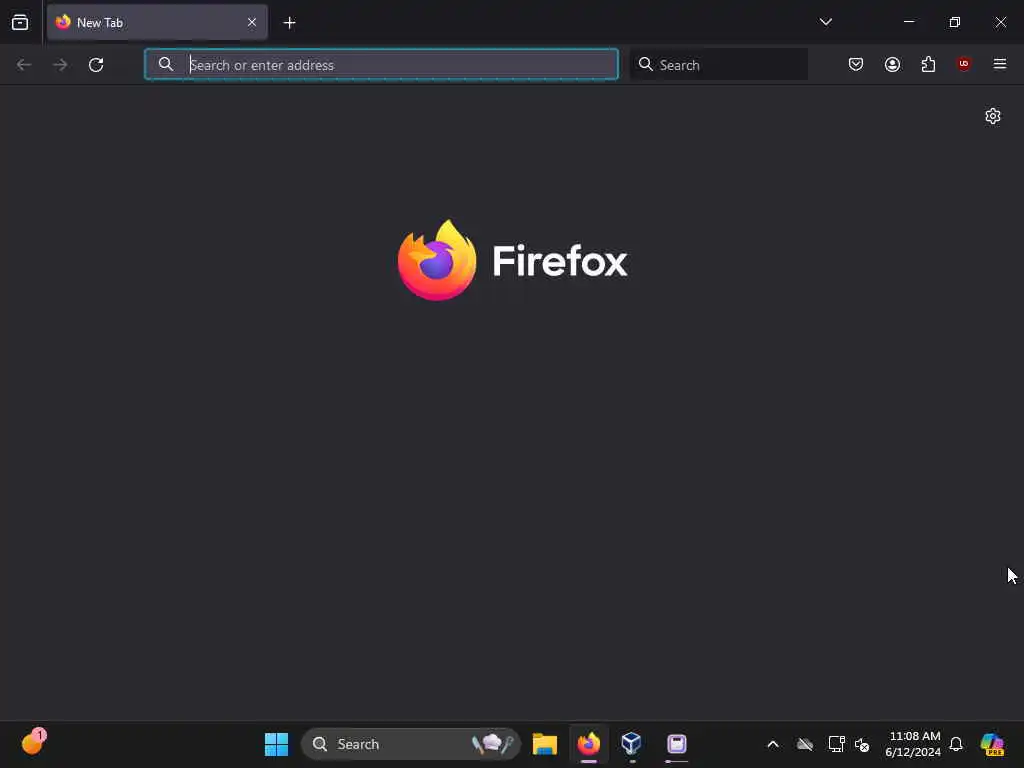Click the magnifier icon in the address bar
Image resolution: width=1024 pixels, height=768 pixels.
coord(166,64)
